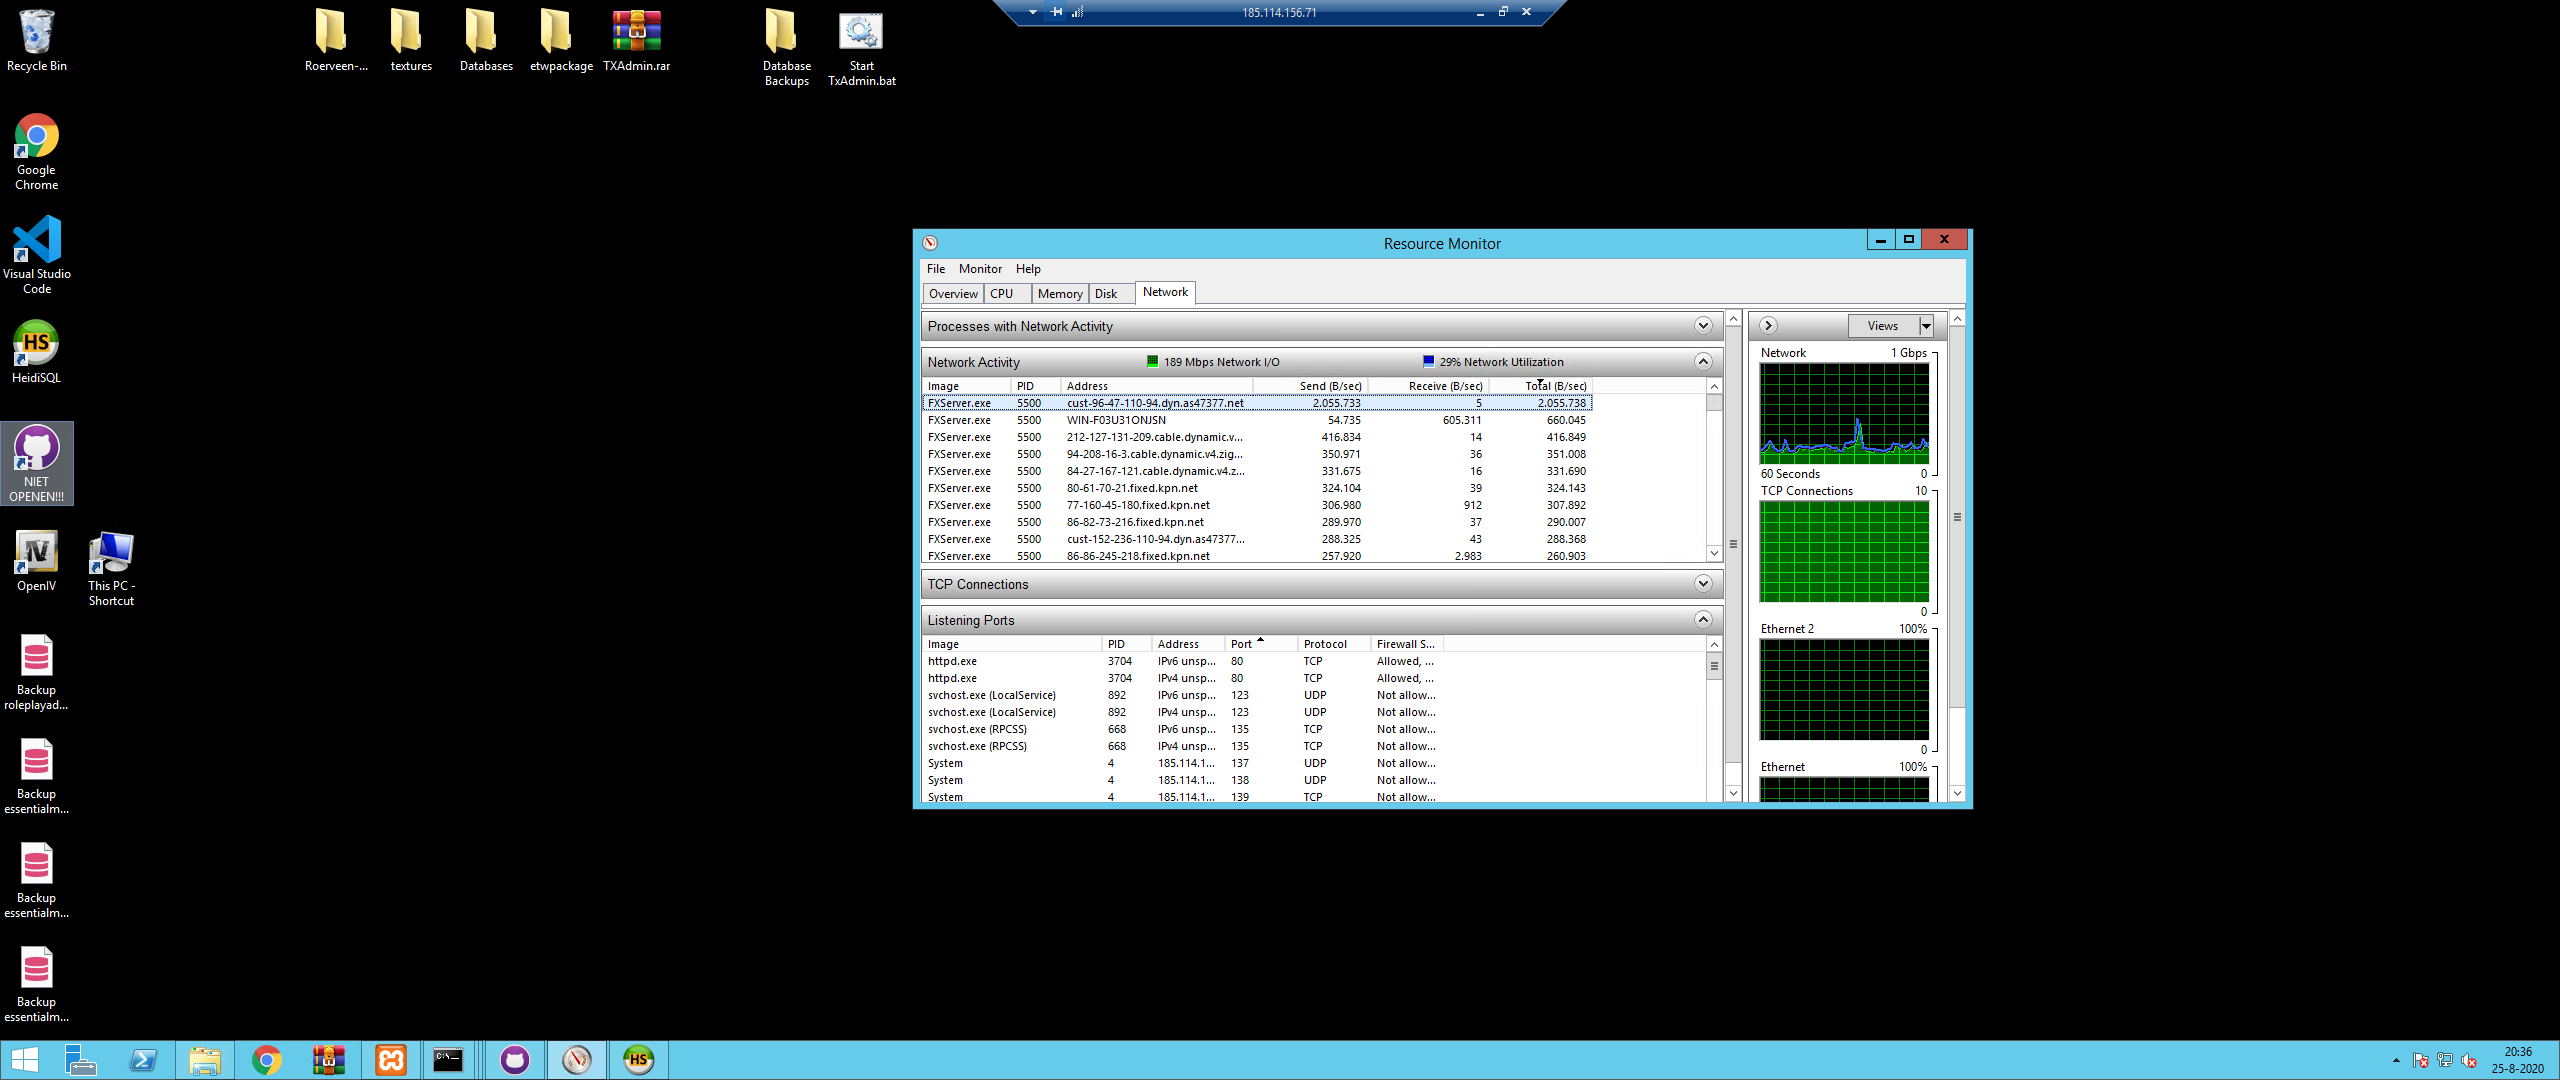2560x1080 pixels.
Task: Open the Monitor menu
Action: (979, 269)
